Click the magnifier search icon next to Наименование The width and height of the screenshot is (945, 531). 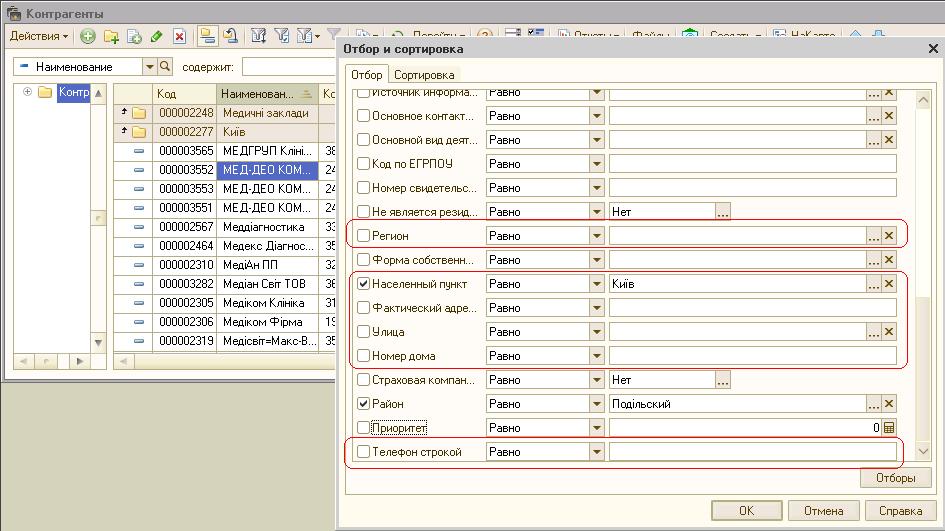(165, 66)
